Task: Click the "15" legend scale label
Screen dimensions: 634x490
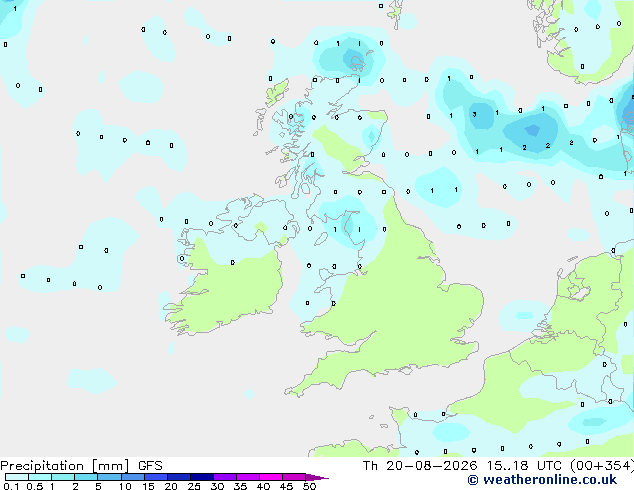Action: (148, 486)
